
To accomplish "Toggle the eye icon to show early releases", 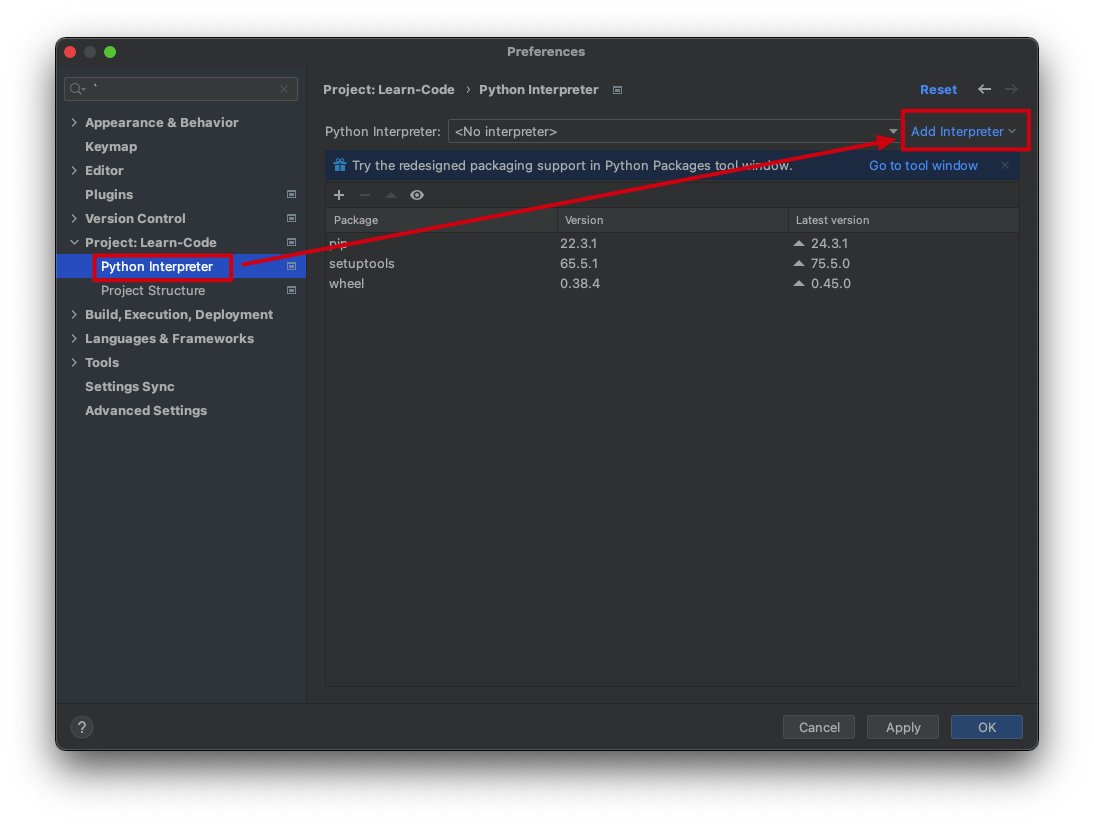I will click(417, 195).
